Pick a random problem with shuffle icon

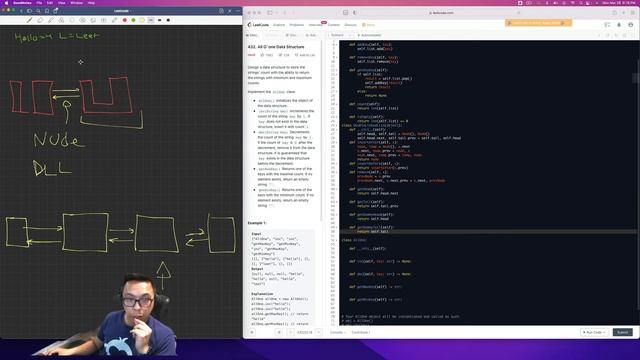click(279, 332)
